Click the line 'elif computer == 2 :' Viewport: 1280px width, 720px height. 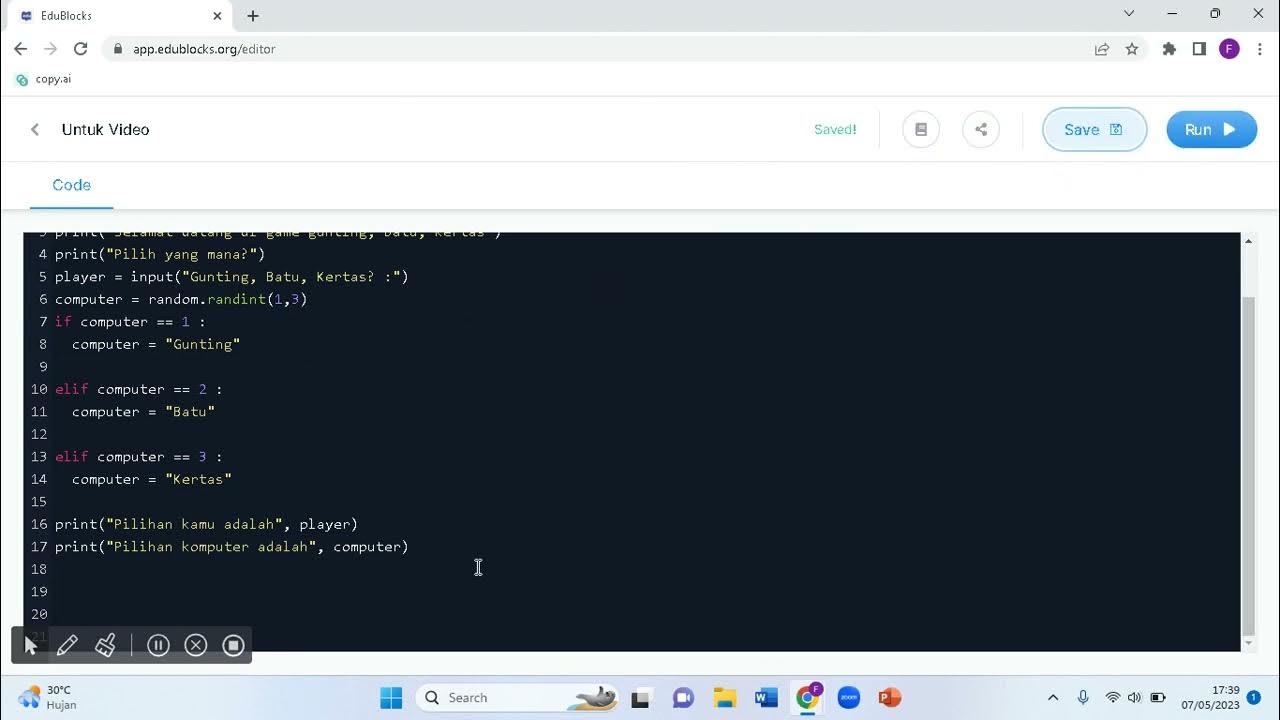pos(139,389)
